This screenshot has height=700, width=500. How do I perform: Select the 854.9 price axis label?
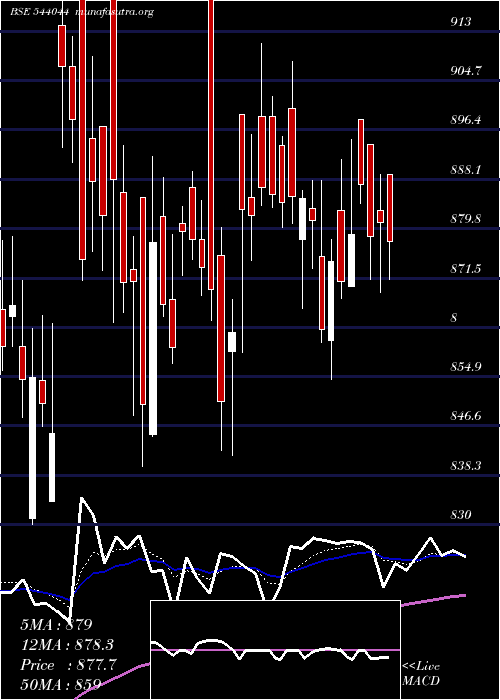coord(466,367)
